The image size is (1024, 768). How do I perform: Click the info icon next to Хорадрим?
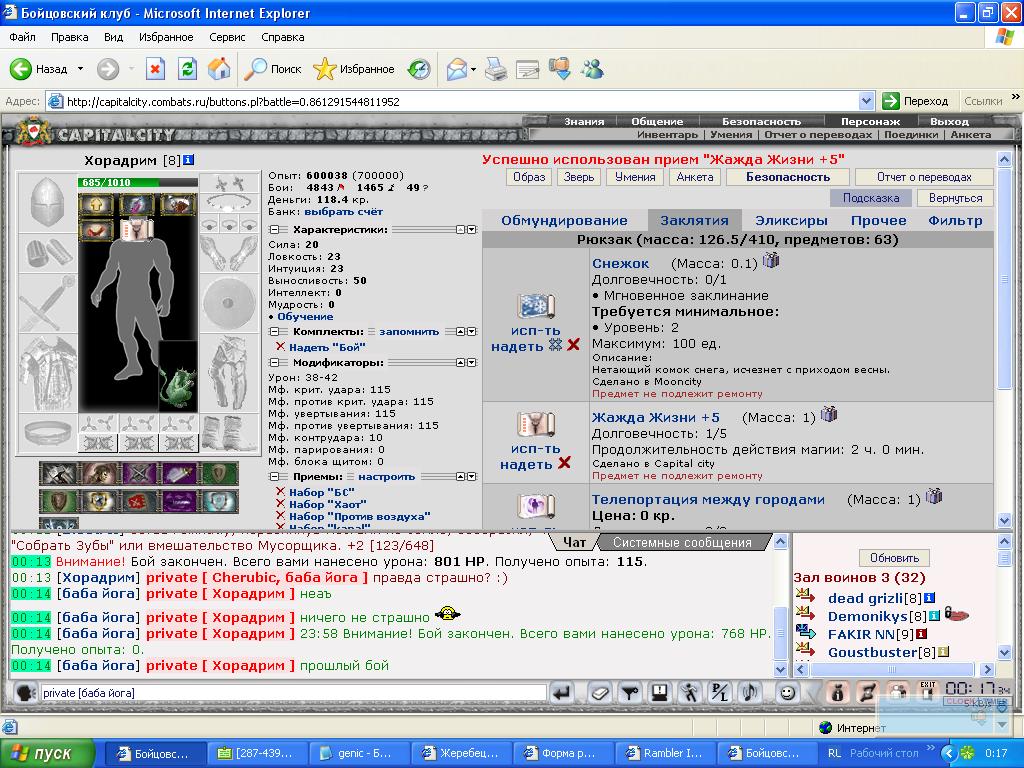(x=188, y=160)
